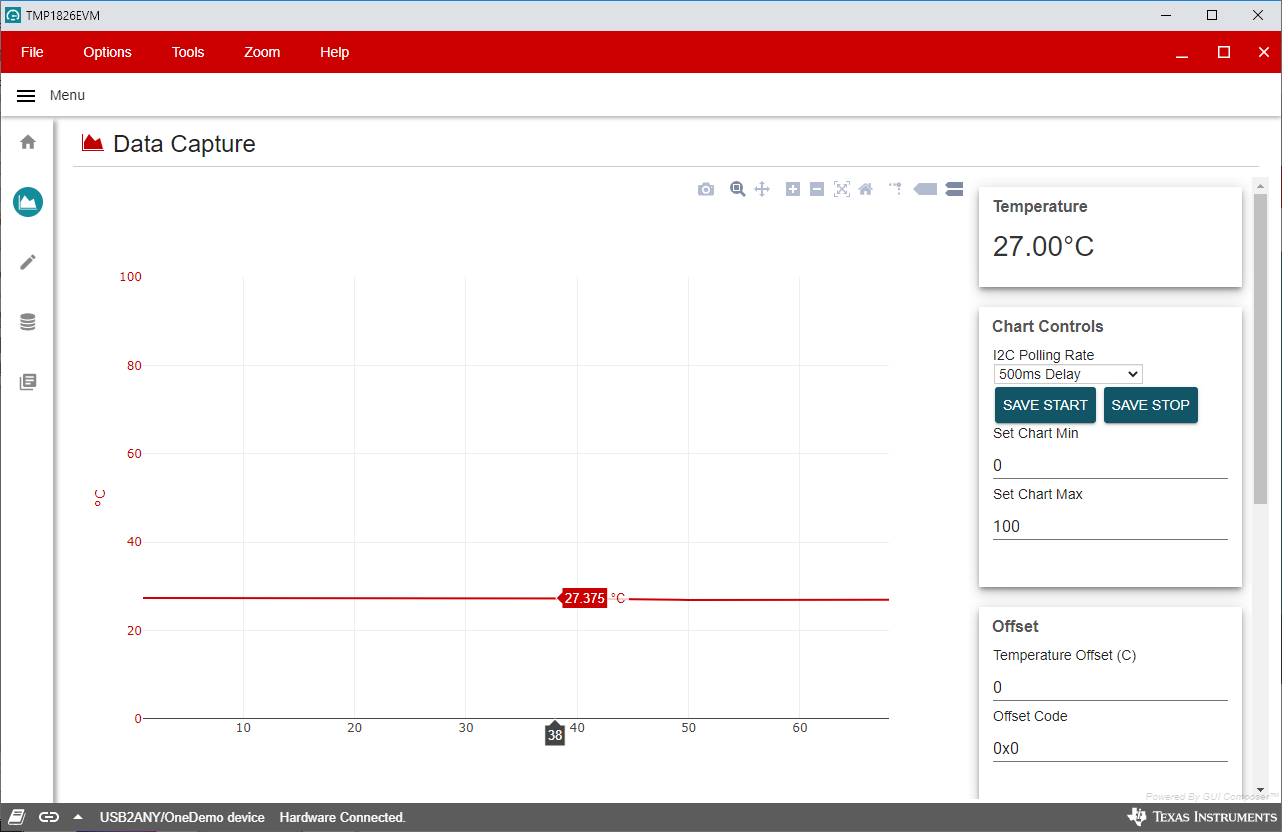This screenshot has width=1282, height=832.
Task: Expand the status bar up-arrow
Action: tap(78, 817)
